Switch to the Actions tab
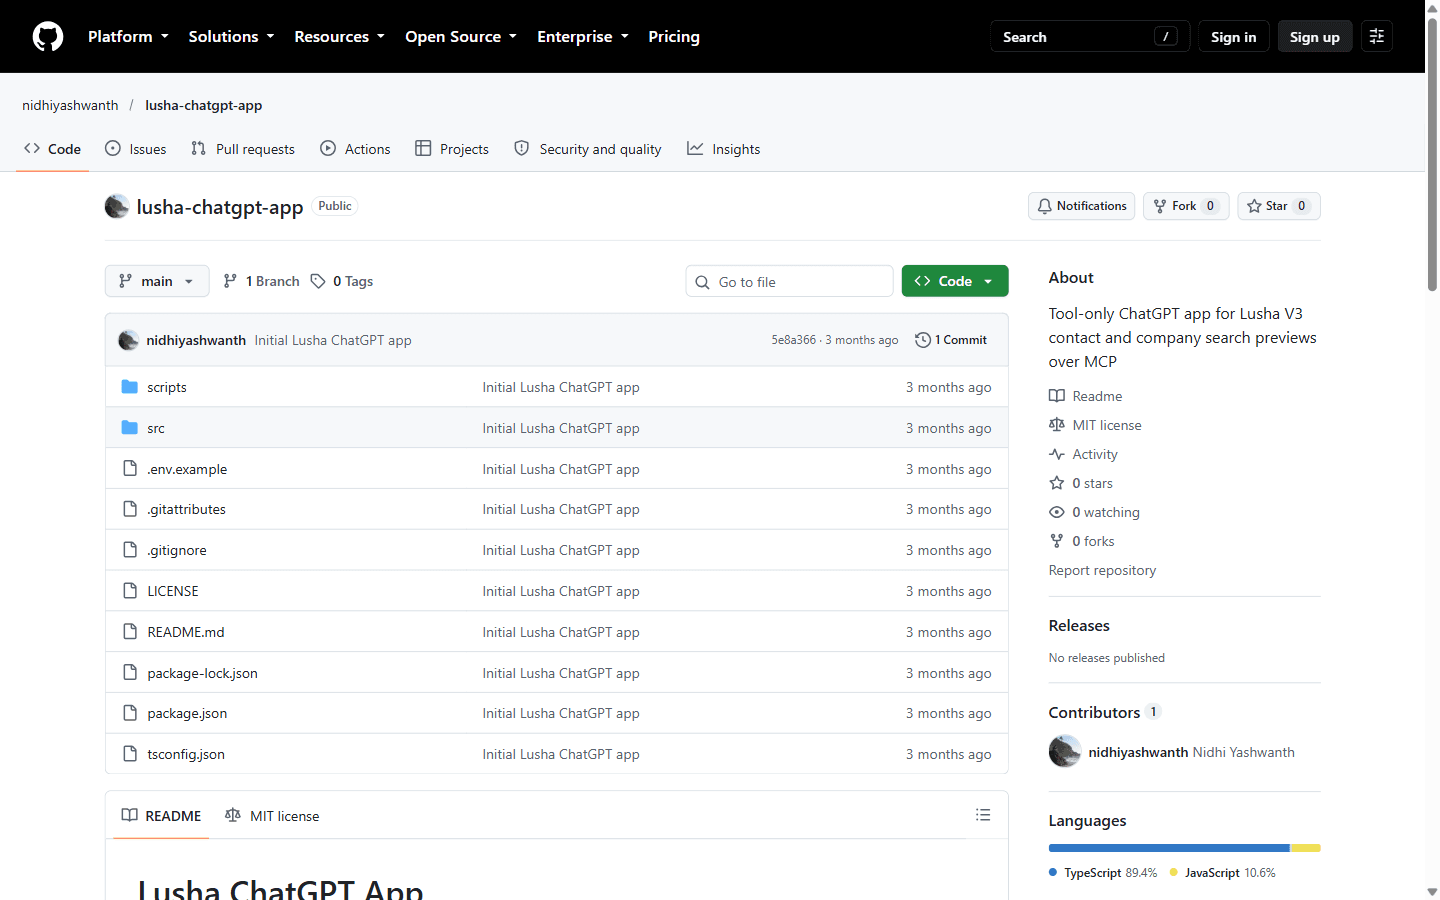1440x900 pixels. tap(355, 149)
